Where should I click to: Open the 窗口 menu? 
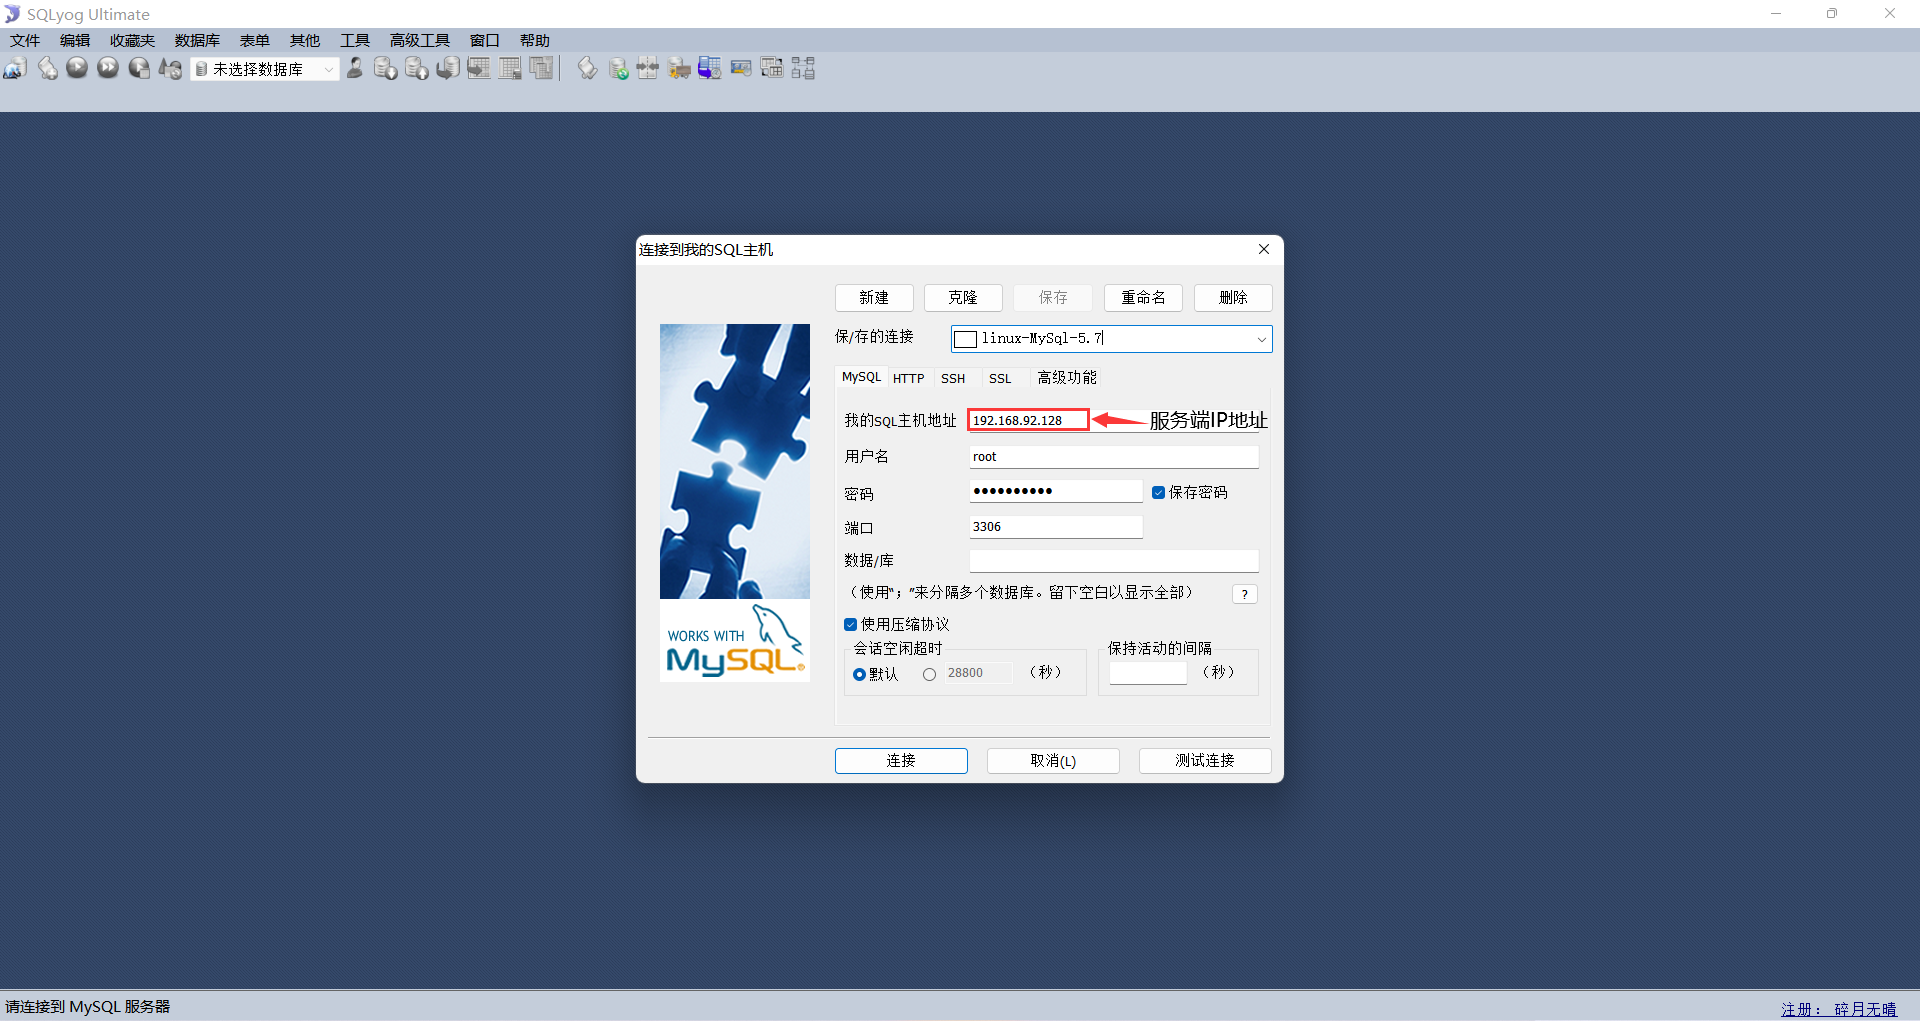pos(485,40)
